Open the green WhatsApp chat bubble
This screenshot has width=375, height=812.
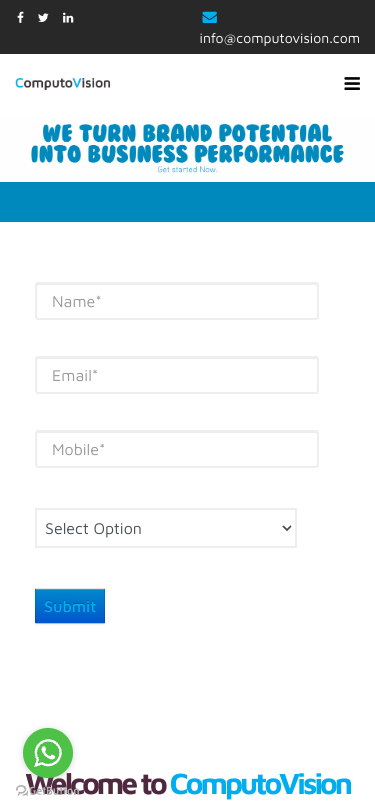point(48,753)
